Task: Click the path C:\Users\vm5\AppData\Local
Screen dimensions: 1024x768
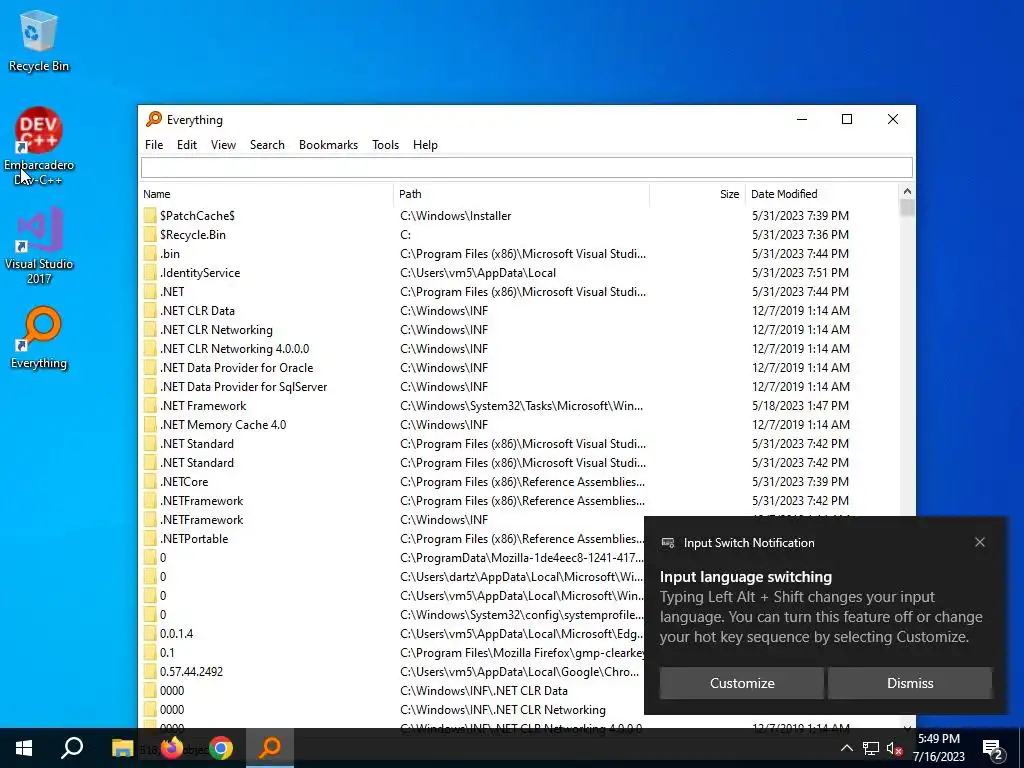Action: point(478,272)
